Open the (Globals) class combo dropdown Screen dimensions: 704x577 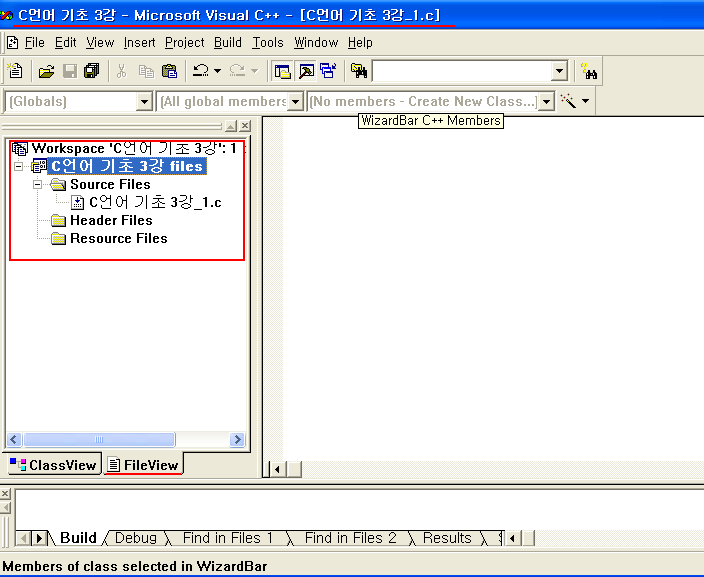pyautogui.click(x=144, y=101)
